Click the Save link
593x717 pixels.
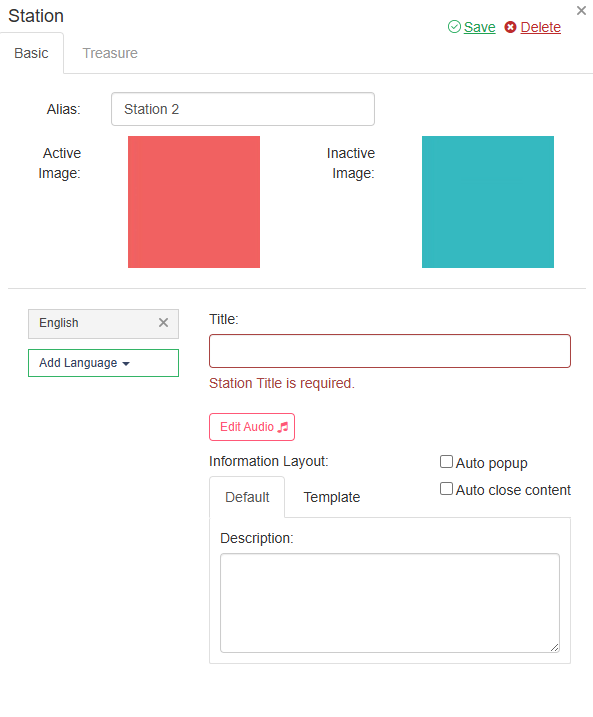point(480,27)
